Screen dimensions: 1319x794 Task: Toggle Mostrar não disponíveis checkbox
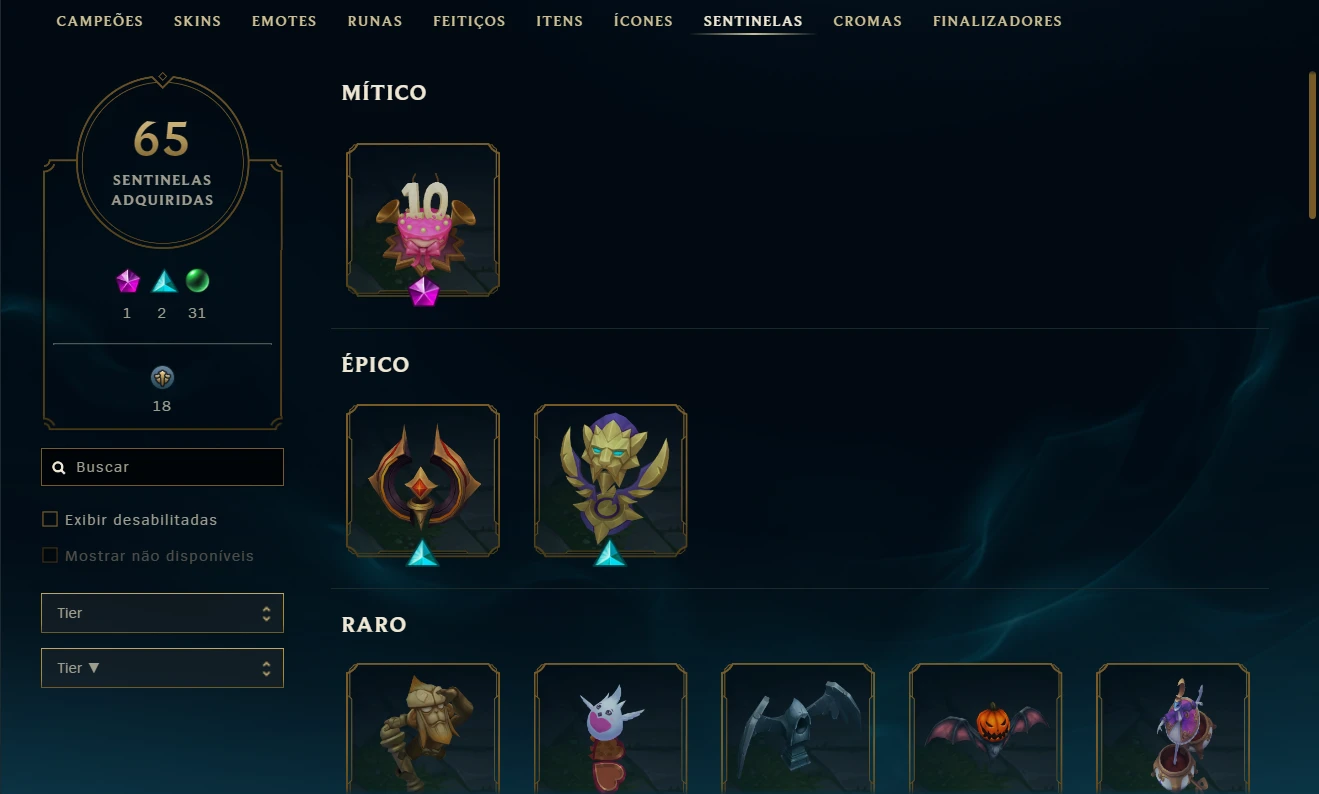click(x=49, y=555)
